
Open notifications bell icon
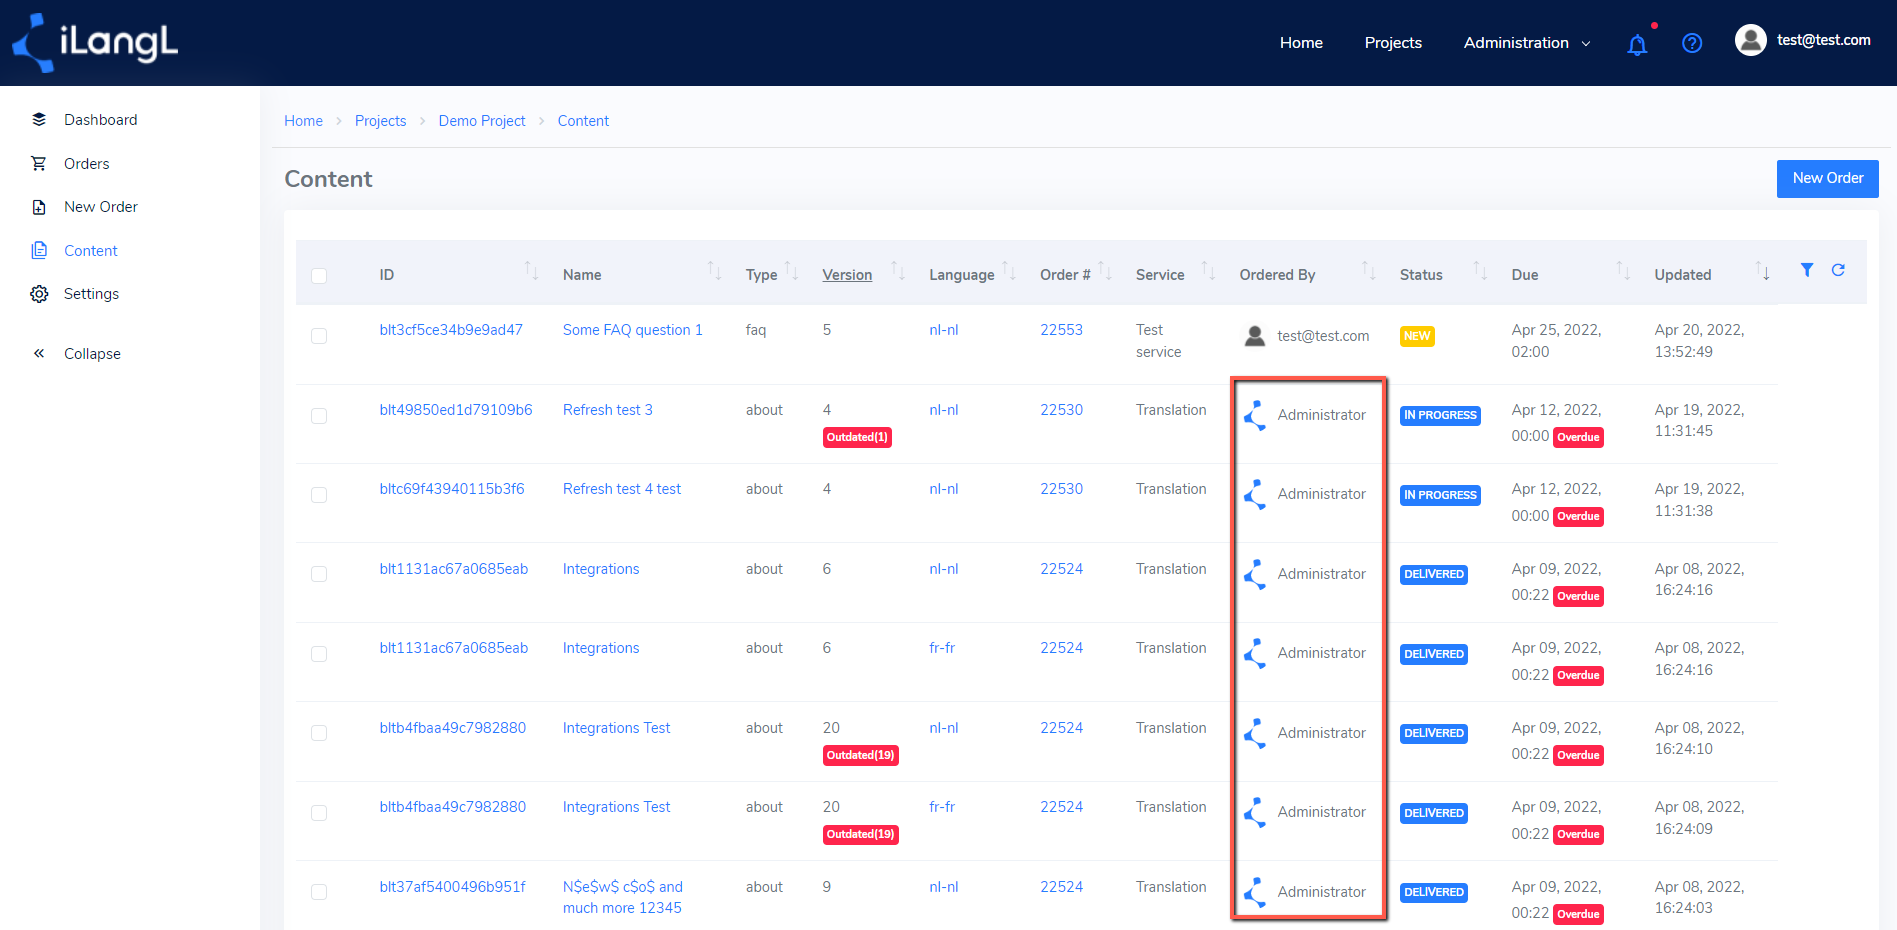point(1637,44)
